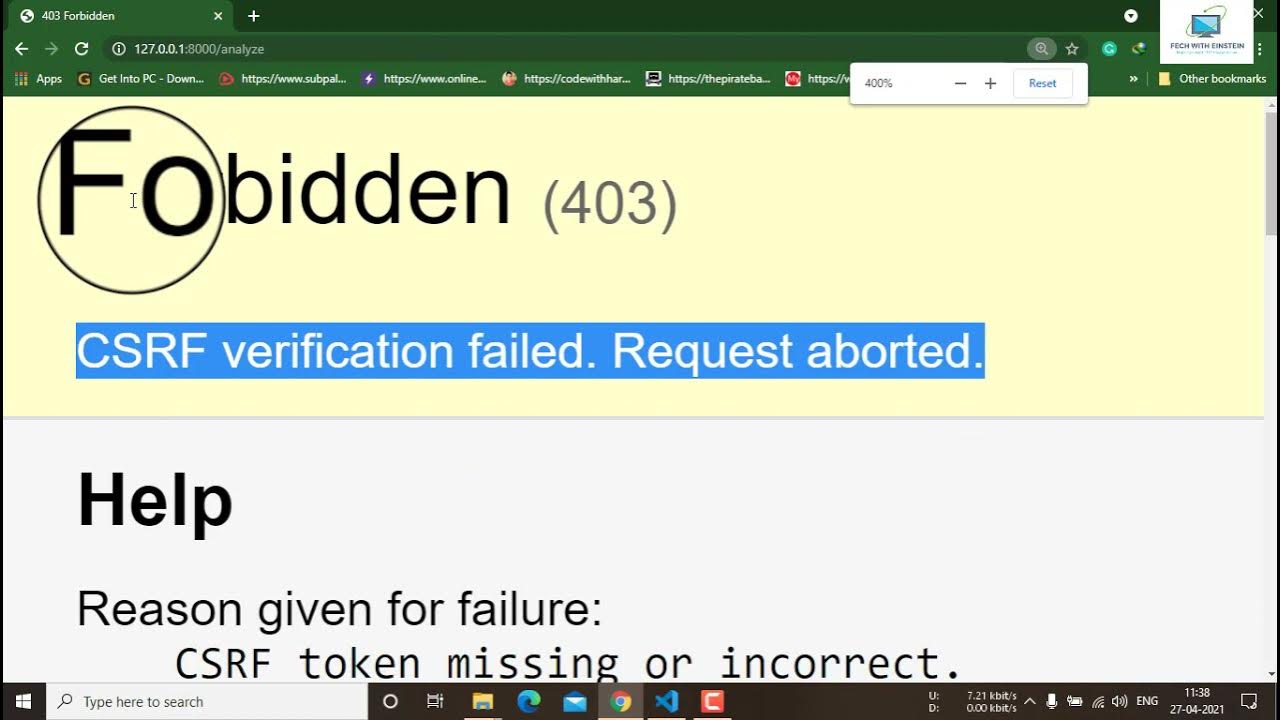This screenshot has height=720, width=1280.
Task: Reload the page with the refresh icon
Action: [81, 48]
